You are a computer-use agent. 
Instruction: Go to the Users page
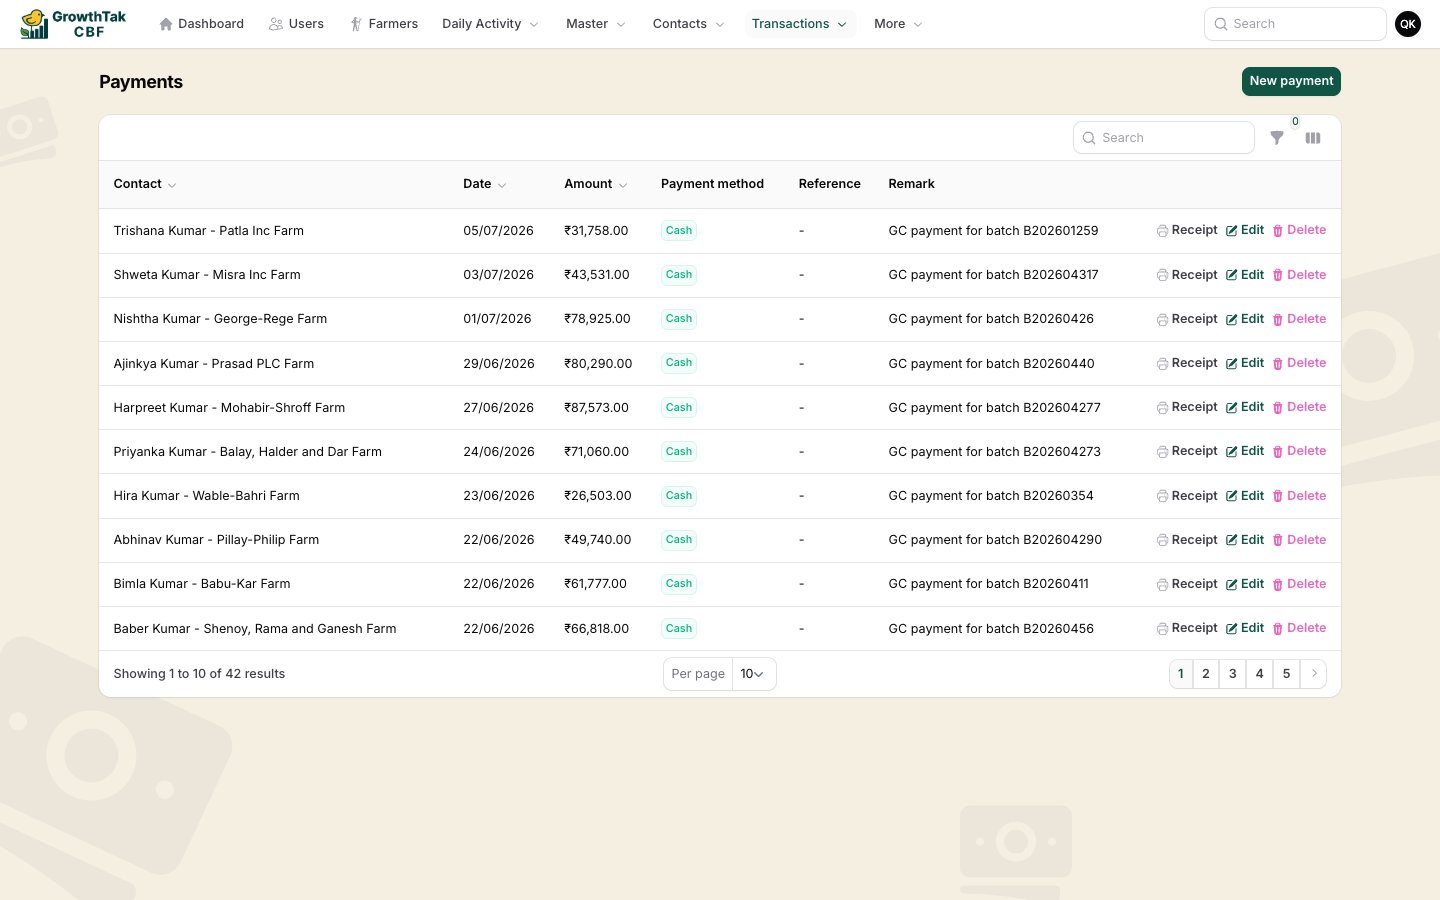coord(296,24)
